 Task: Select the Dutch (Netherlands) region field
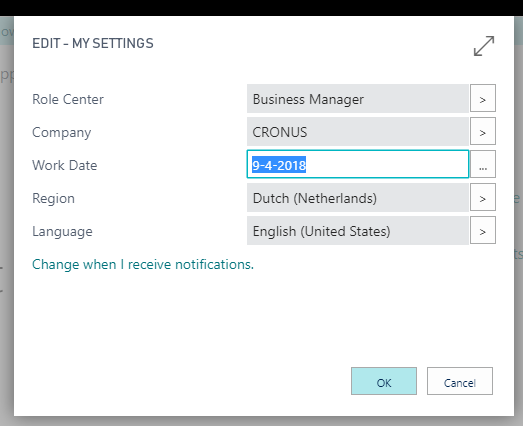(x=358, y=197)
